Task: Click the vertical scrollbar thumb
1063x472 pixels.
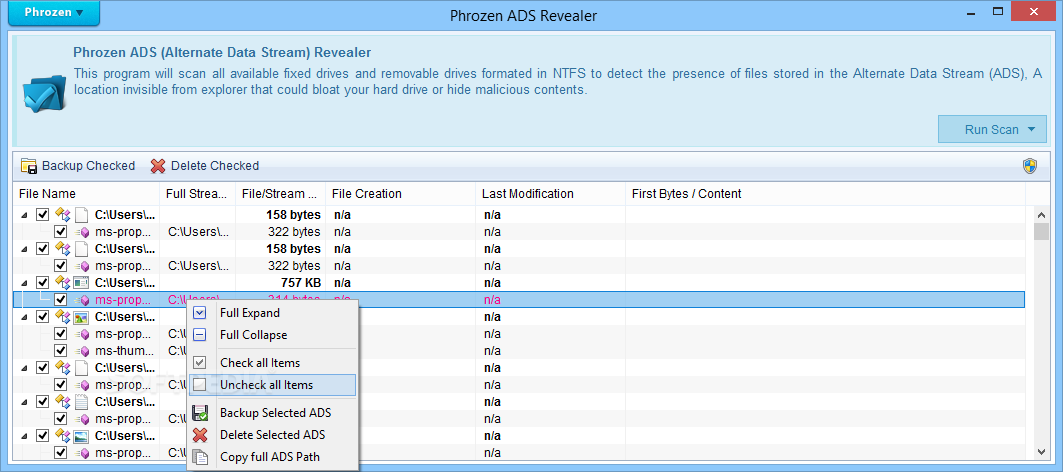Action: 1041,231
